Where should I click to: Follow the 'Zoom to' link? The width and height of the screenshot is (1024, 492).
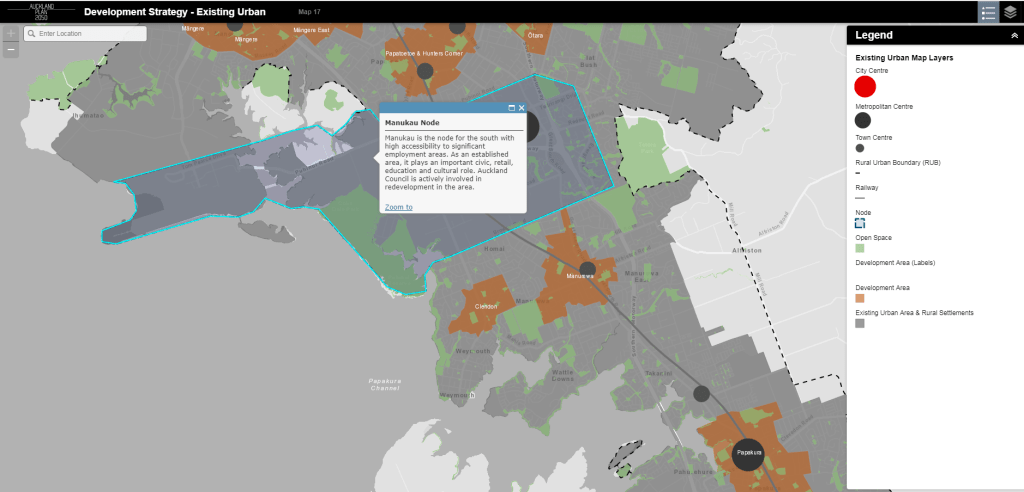click(x=398, y=207)
